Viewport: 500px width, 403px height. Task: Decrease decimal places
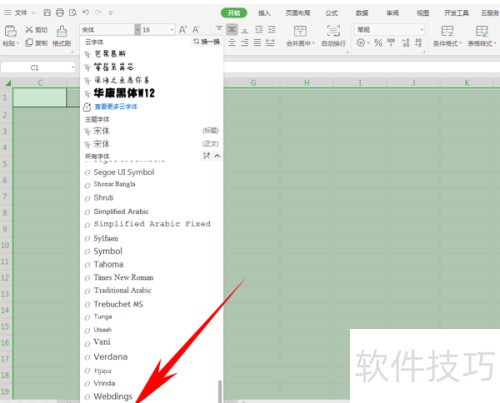(x=418, y=43)
